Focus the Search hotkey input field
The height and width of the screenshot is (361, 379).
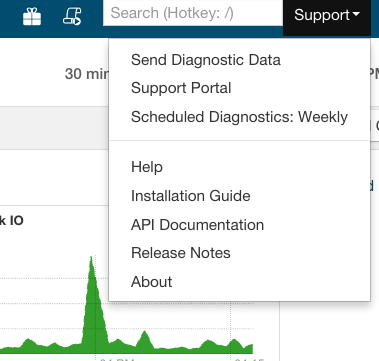[193, 13]
